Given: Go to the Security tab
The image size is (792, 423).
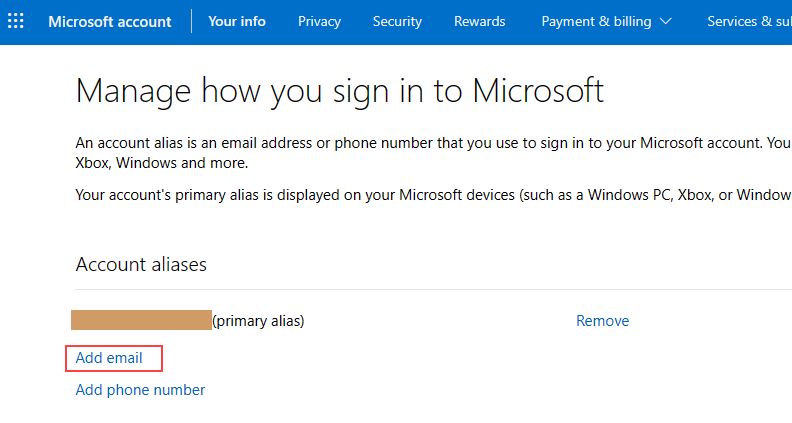Looking at the screenshot, I should coord(397,21).
